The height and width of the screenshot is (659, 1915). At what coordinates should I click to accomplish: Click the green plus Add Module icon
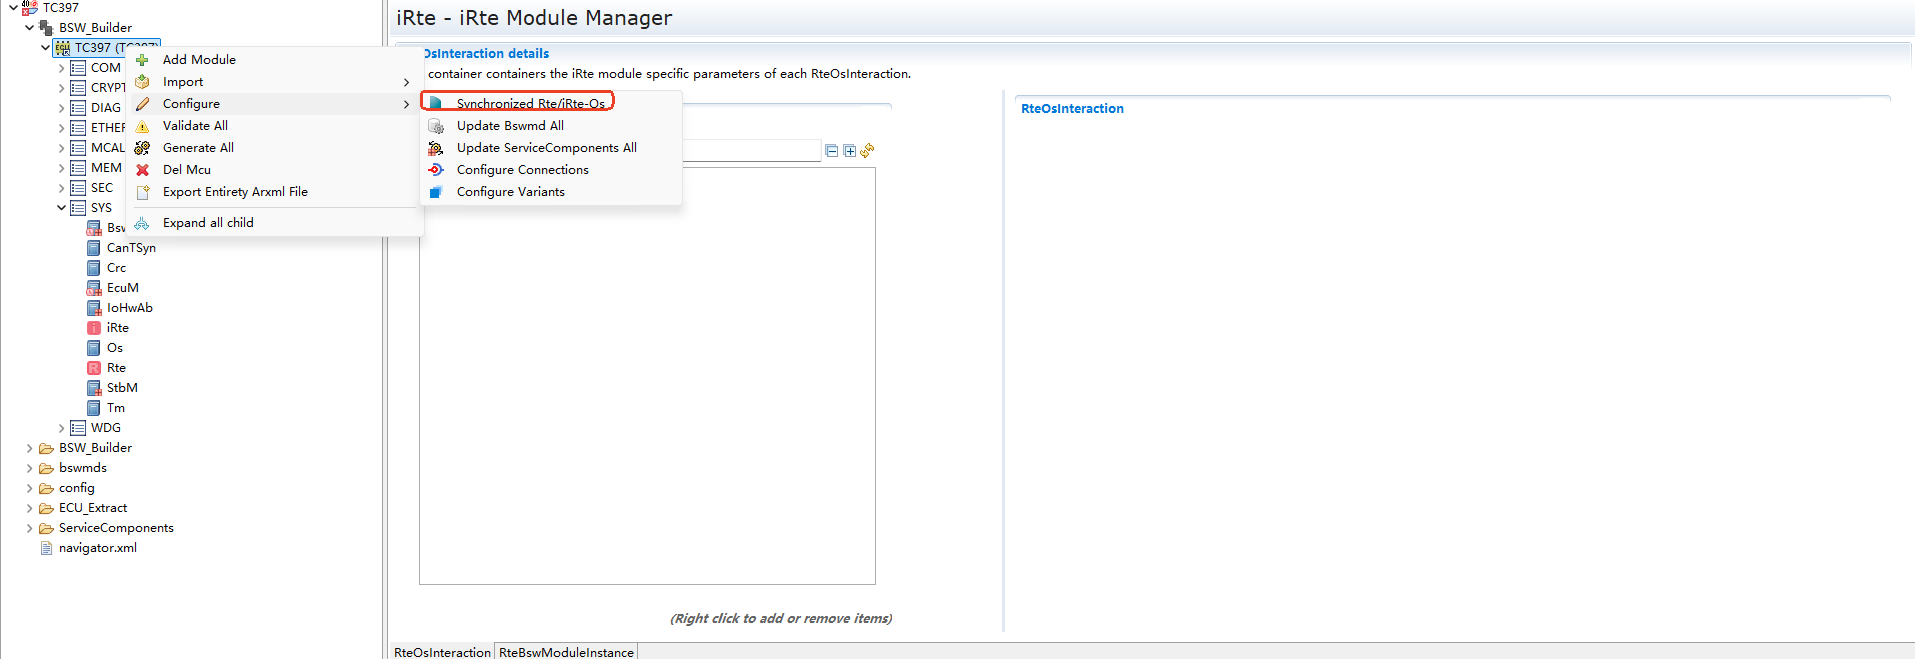coord(142,60)
